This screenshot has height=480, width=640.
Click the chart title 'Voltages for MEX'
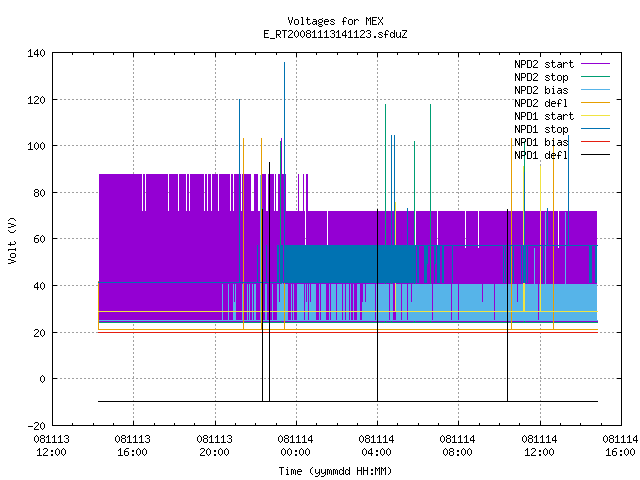pyautogui.click(x=335, y=21)
